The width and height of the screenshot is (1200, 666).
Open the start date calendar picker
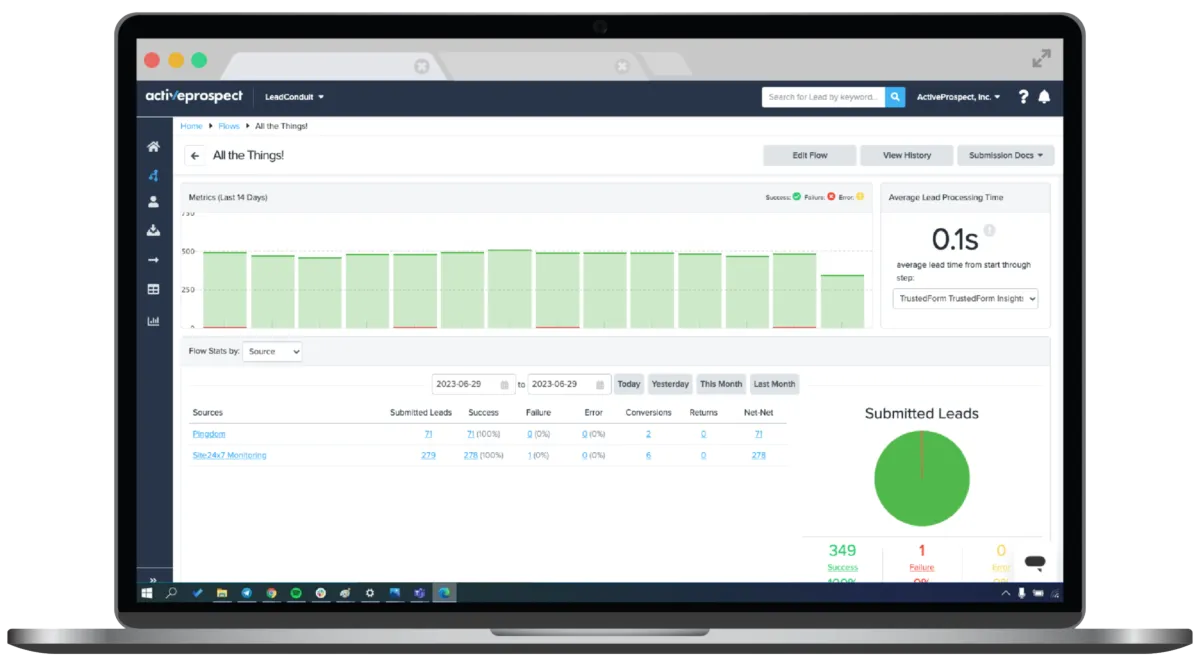[505, 384]
